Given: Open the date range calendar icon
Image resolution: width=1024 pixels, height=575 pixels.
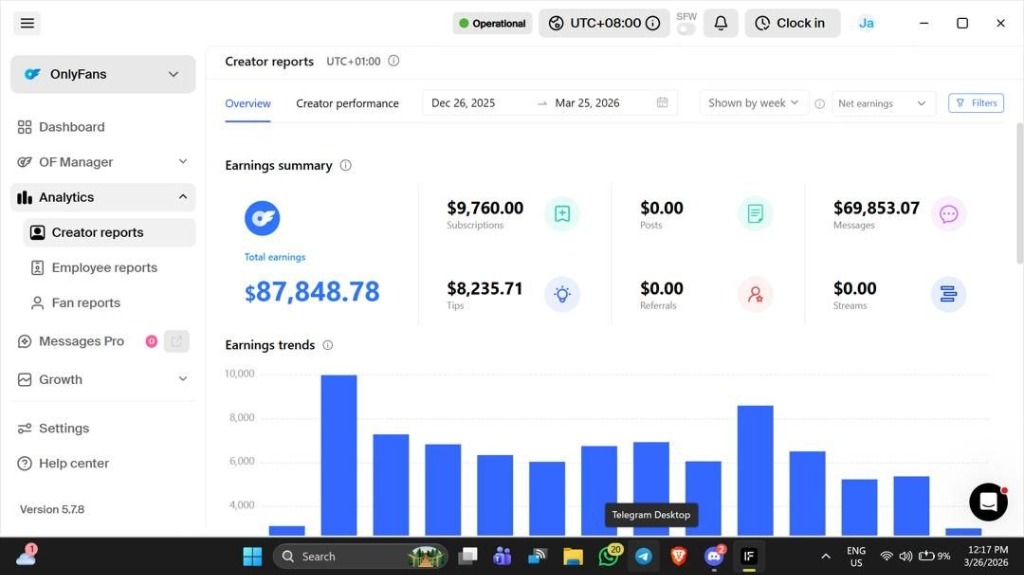Looking at the screenshot, I should [x=662, y=103].
